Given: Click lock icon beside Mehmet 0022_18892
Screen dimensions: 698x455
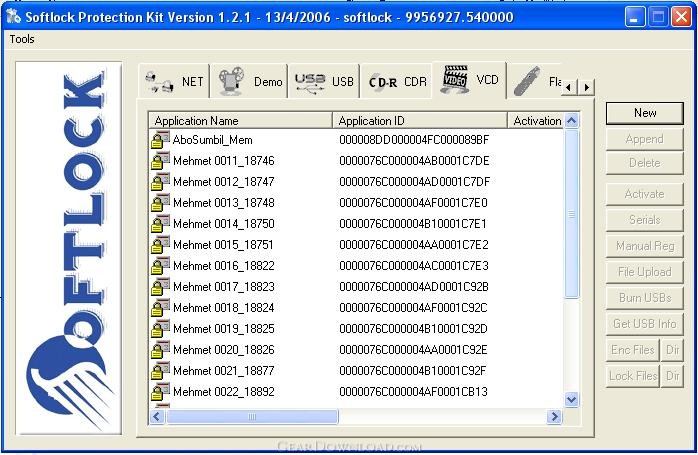Looking at the screenshot, I should [x=160, y=391].
